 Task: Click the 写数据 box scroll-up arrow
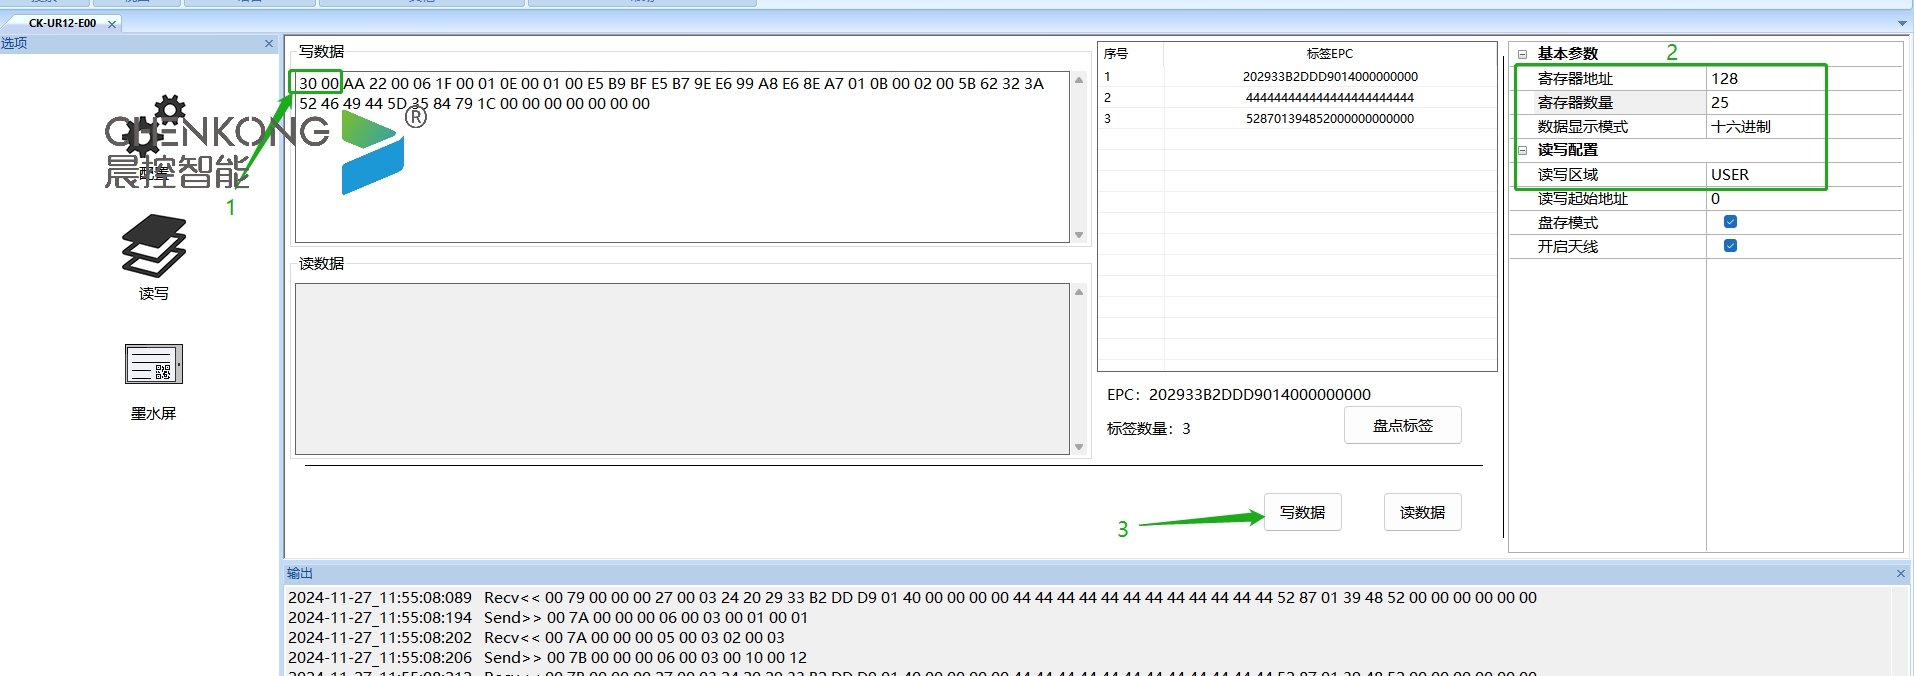point(1079,80)
